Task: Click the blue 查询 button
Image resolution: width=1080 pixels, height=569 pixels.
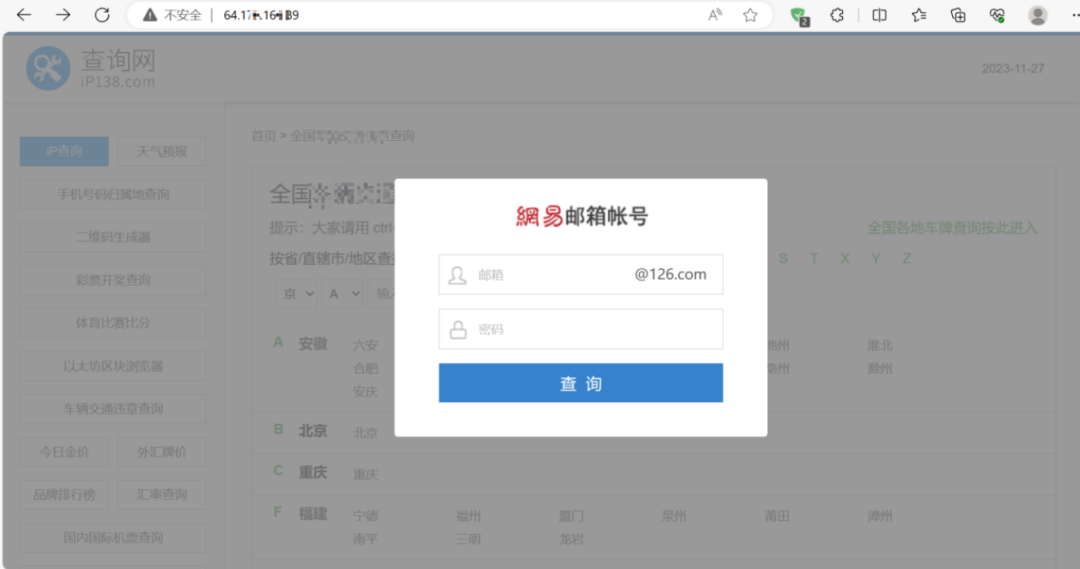Action: point(581,383)
